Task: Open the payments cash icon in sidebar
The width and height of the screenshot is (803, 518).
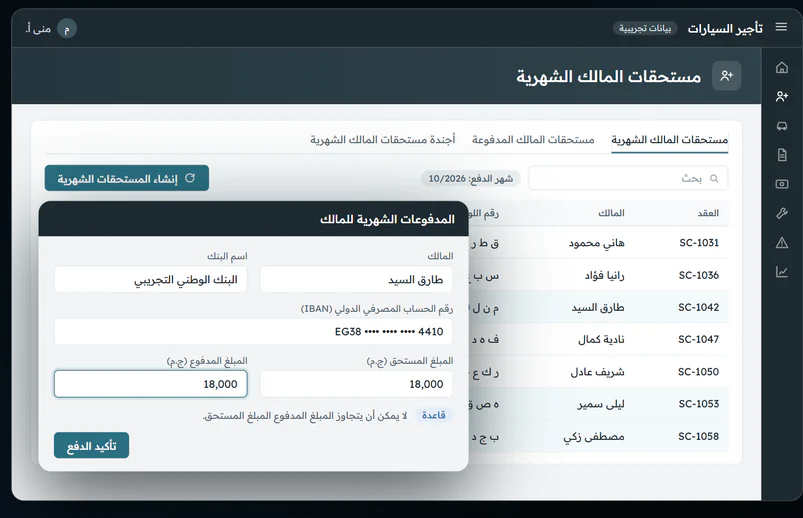Action: (781, 184)
